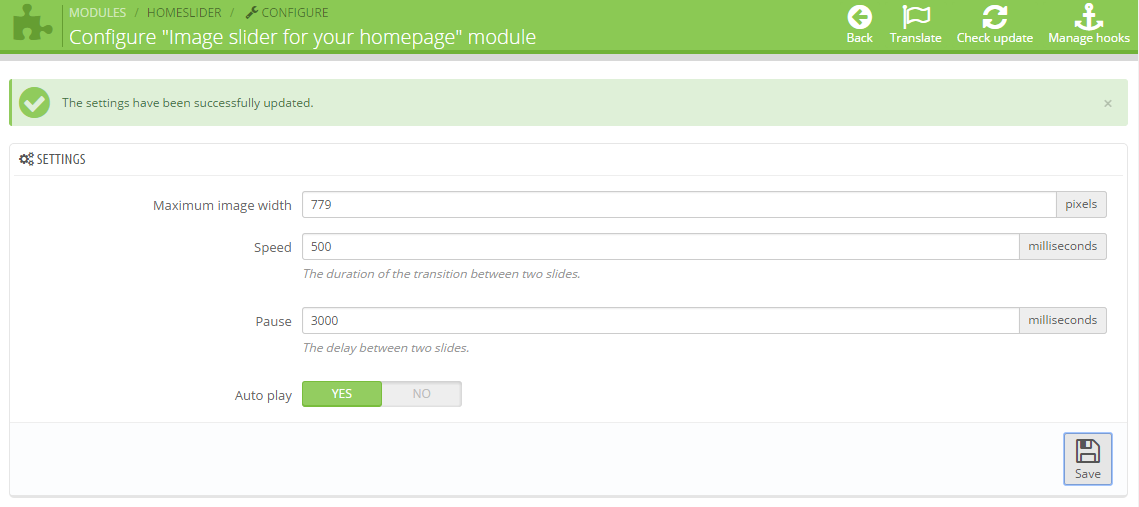1139x507 pixels.
Task: Click into the Pause input field
Action: coord(660,321)
